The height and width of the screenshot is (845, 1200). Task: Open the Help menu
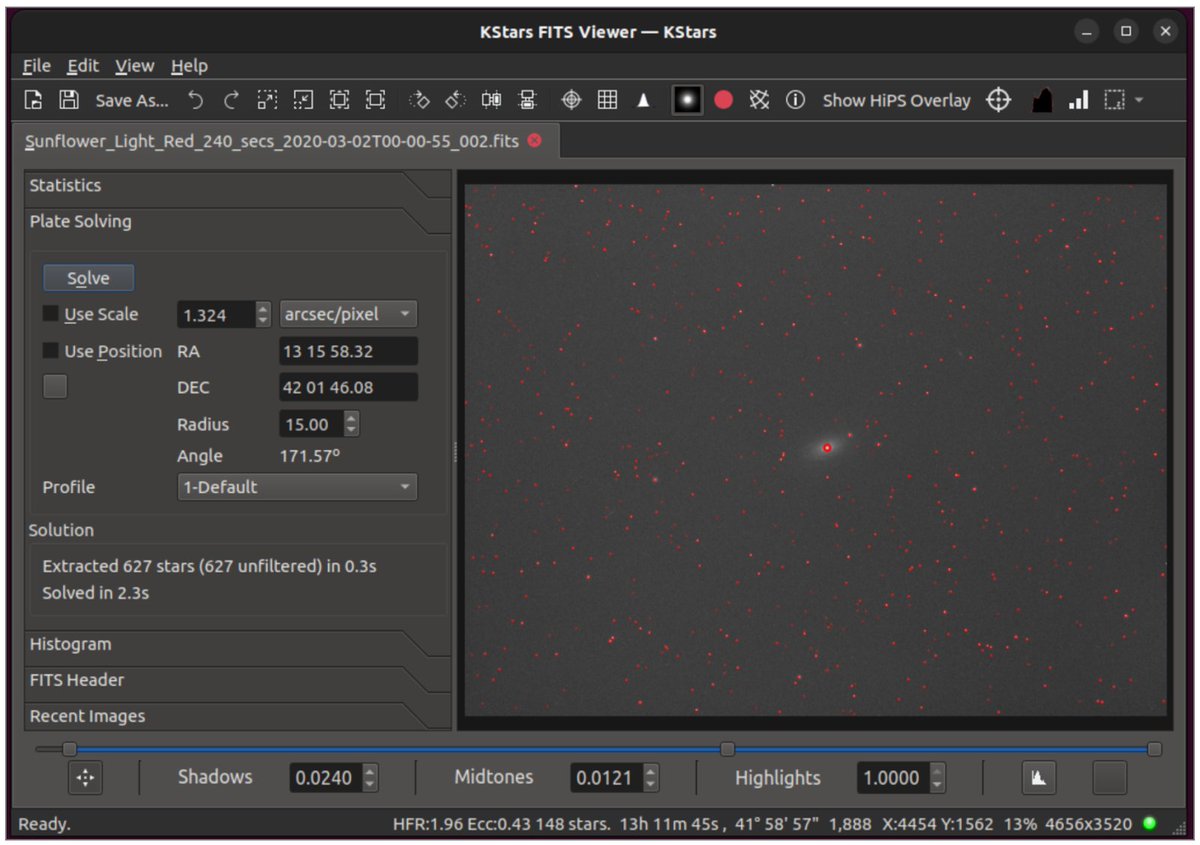point(189,66)
